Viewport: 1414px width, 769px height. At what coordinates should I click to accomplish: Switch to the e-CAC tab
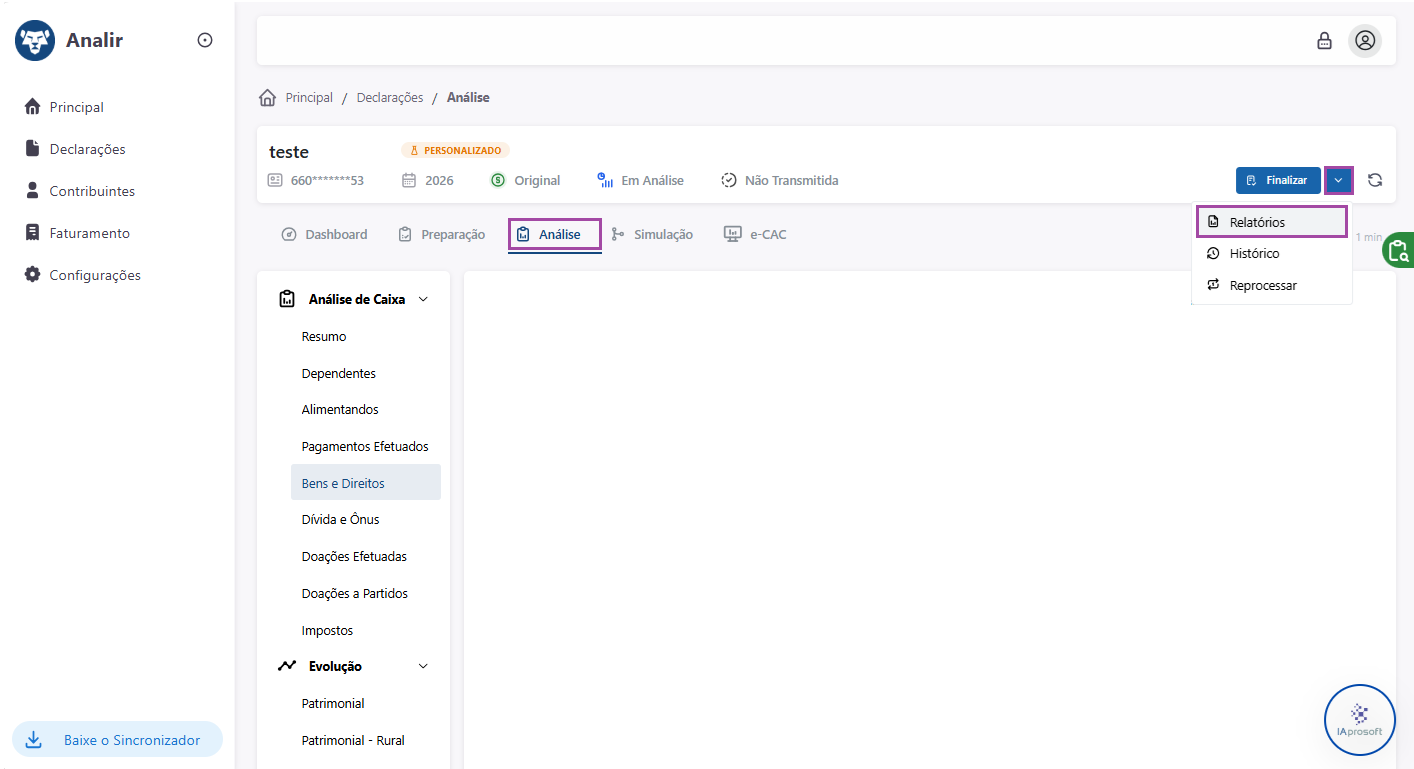[x=755, y=234]
